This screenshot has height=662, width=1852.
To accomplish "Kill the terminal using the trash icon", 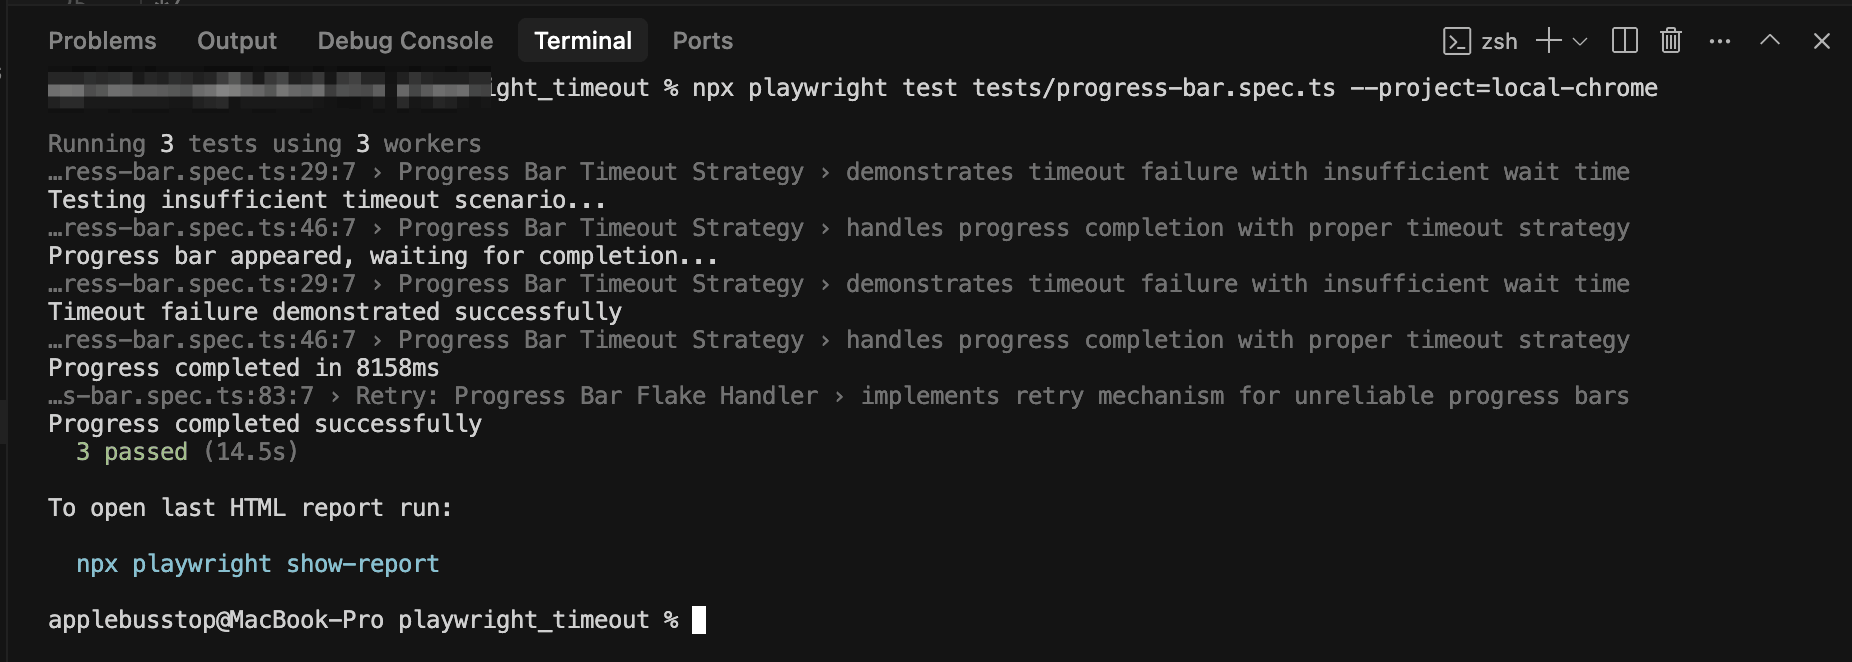I will point(1670,41).
